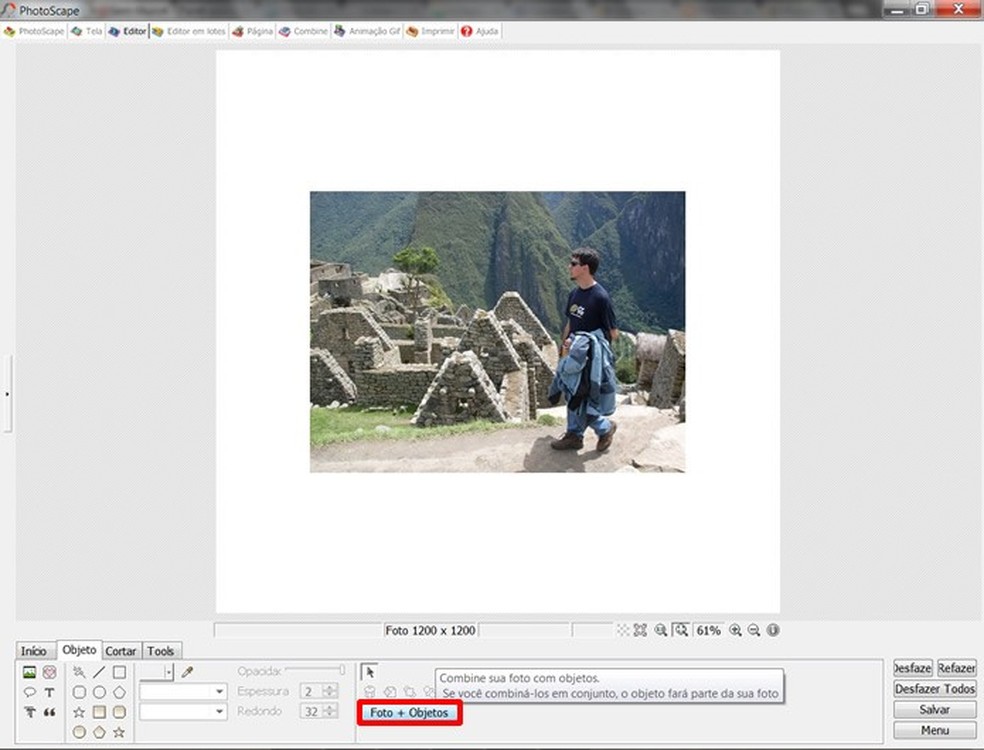Expand the second empty combo box

(219, 711)
